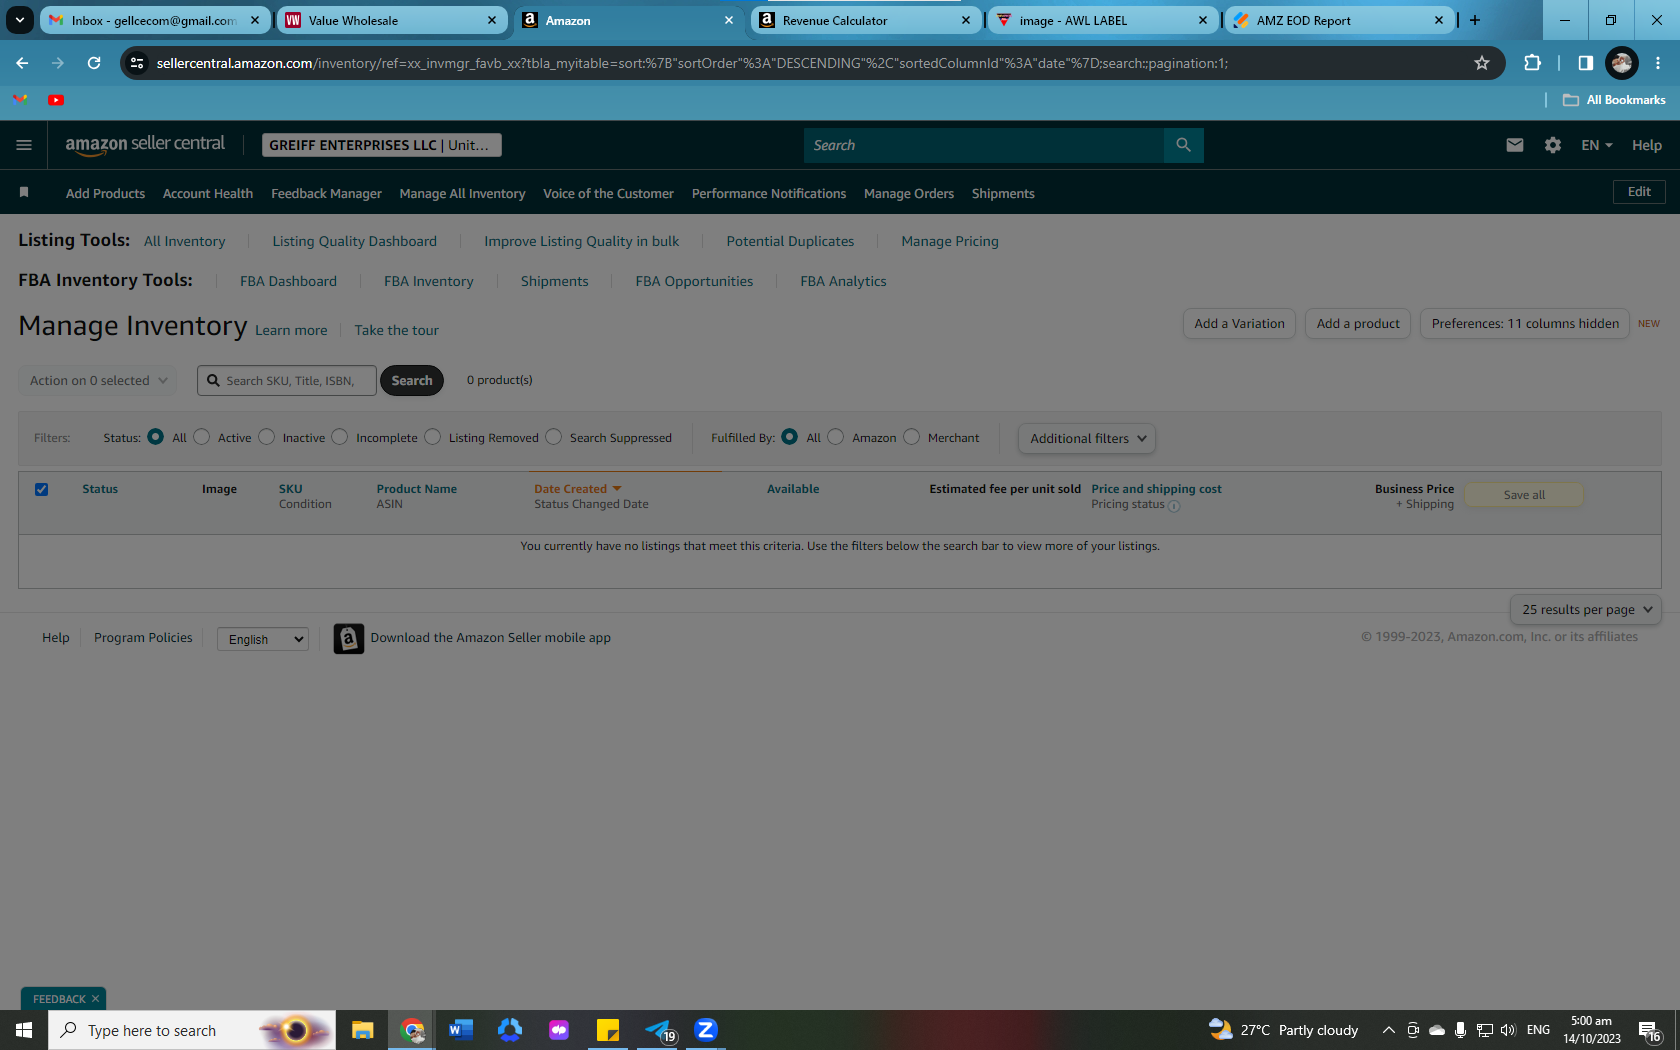Click the Take the tour link

[396, 330]
